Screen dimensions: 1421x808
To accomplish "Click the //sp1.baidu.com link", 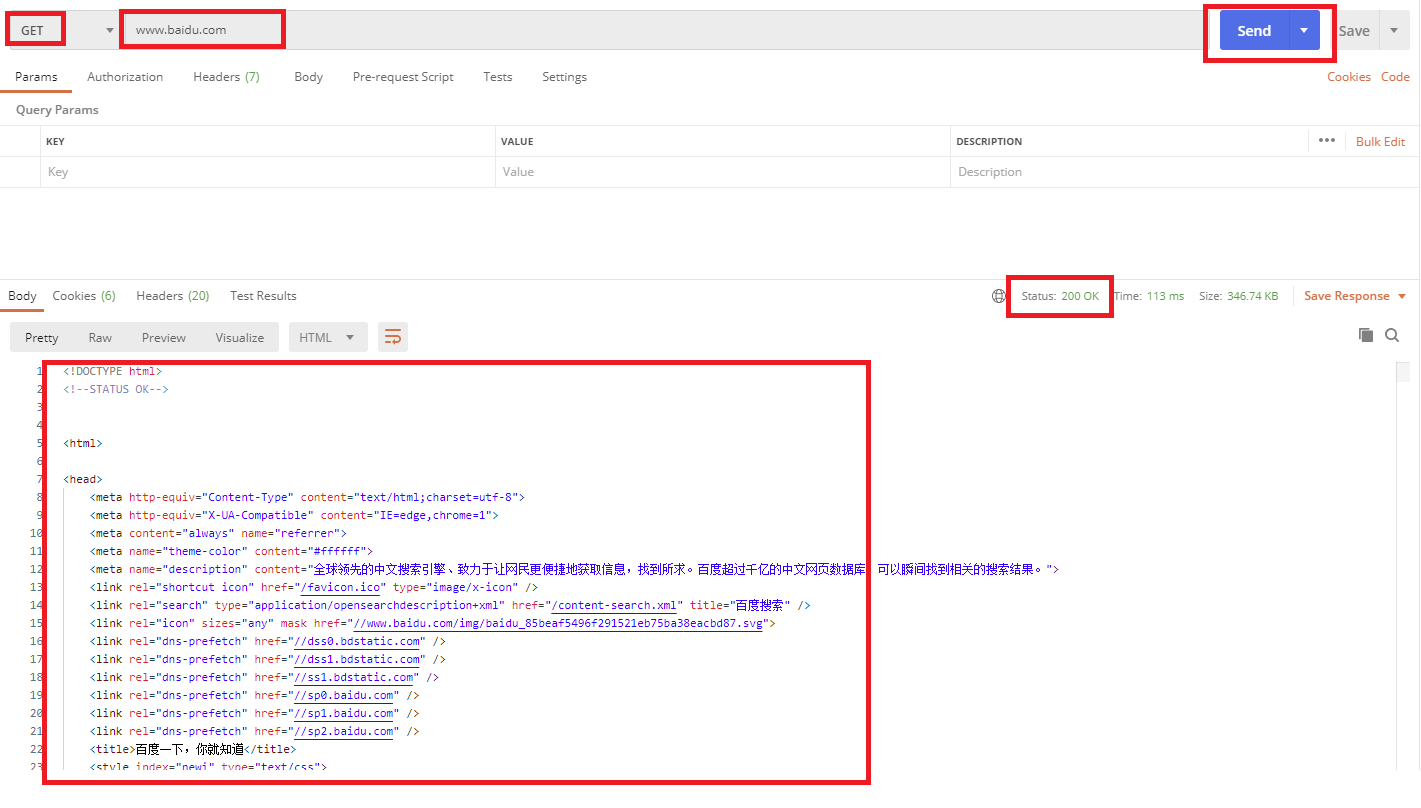I will tap(346, 713).
